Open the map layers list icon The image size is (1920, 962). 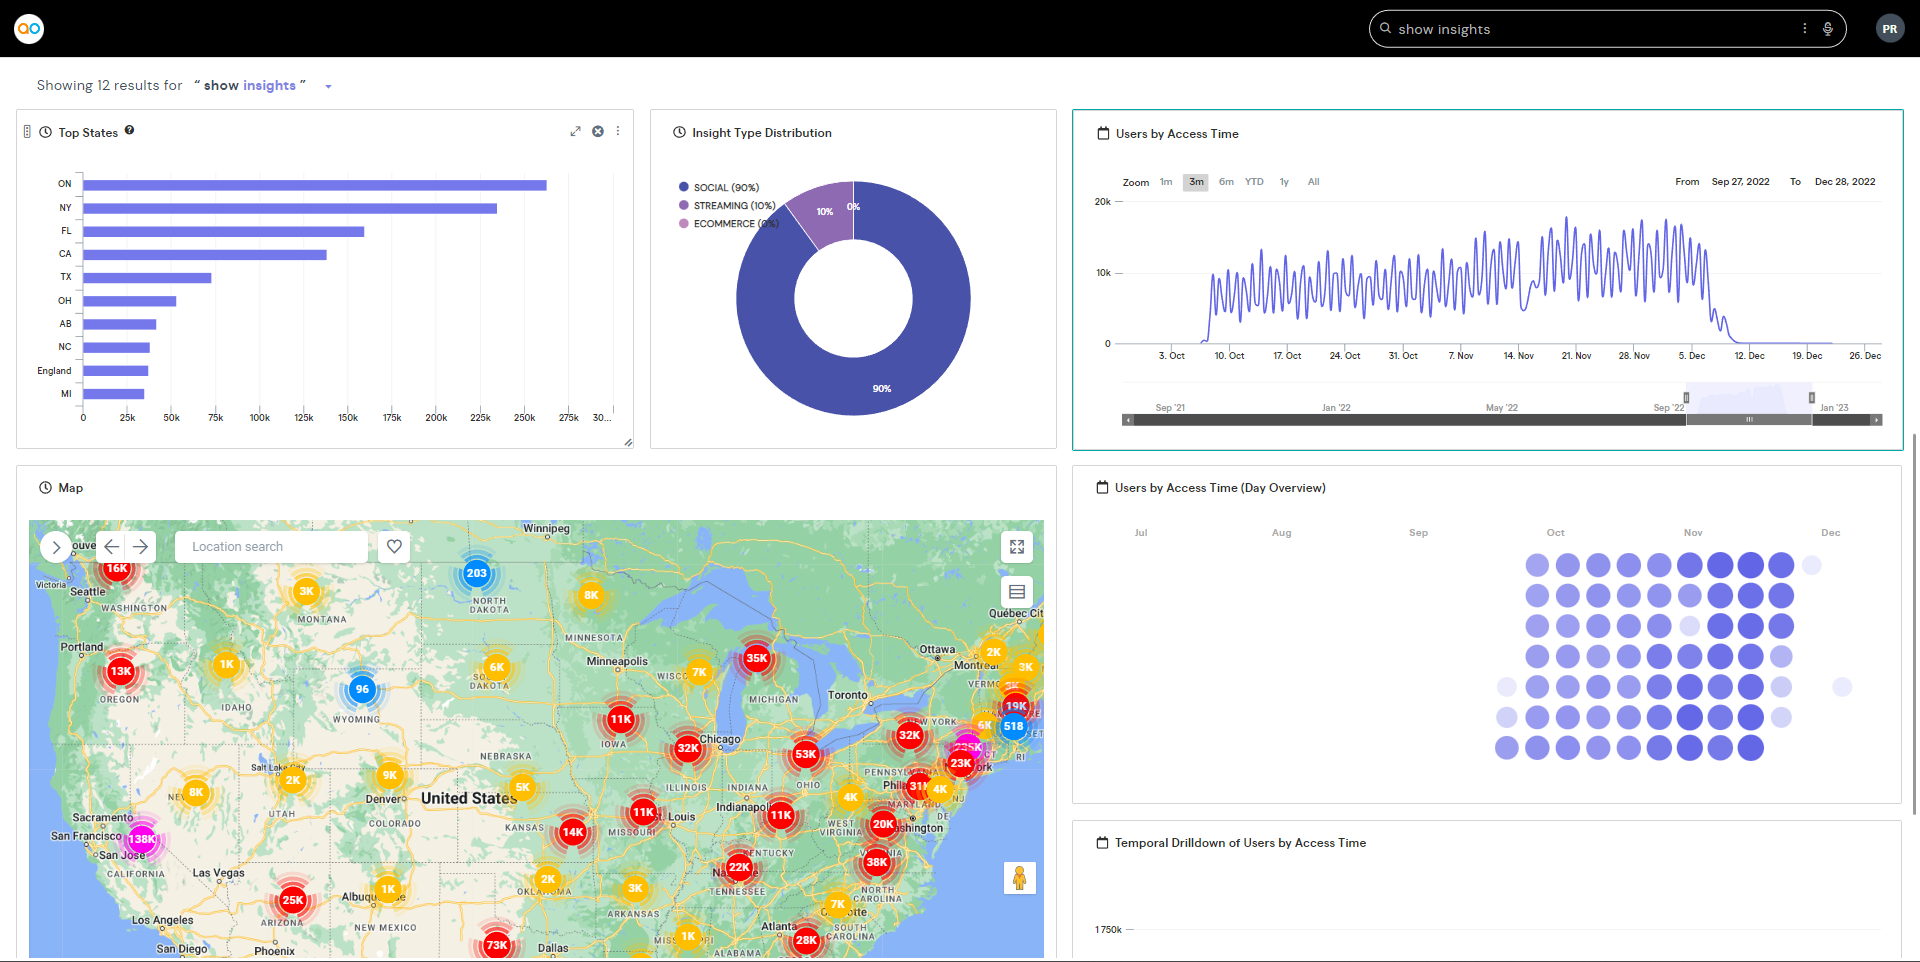point(1017,592)
